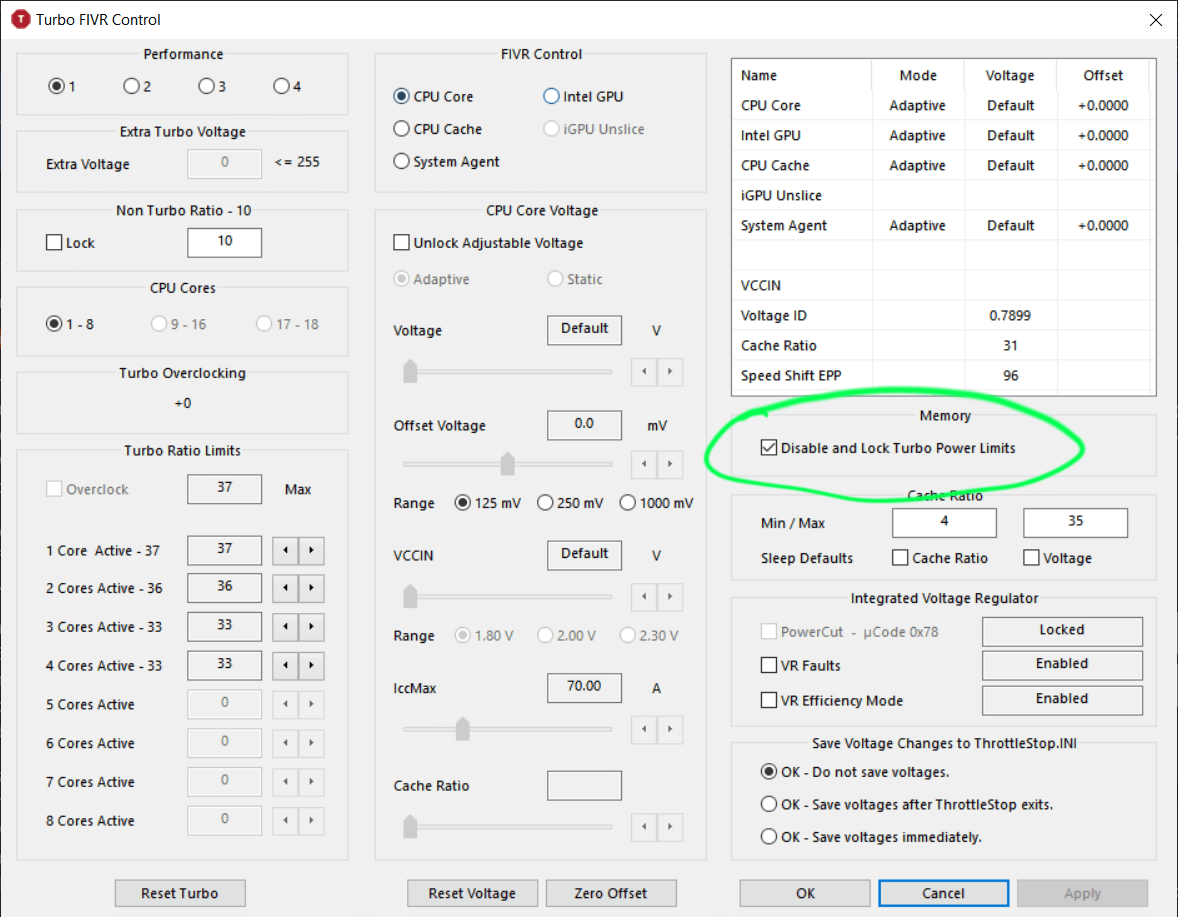Screen dimensions: 1178x917
Task: Nudge Offset Voltage slider right arrow
Action: click(x=670, y=464)
